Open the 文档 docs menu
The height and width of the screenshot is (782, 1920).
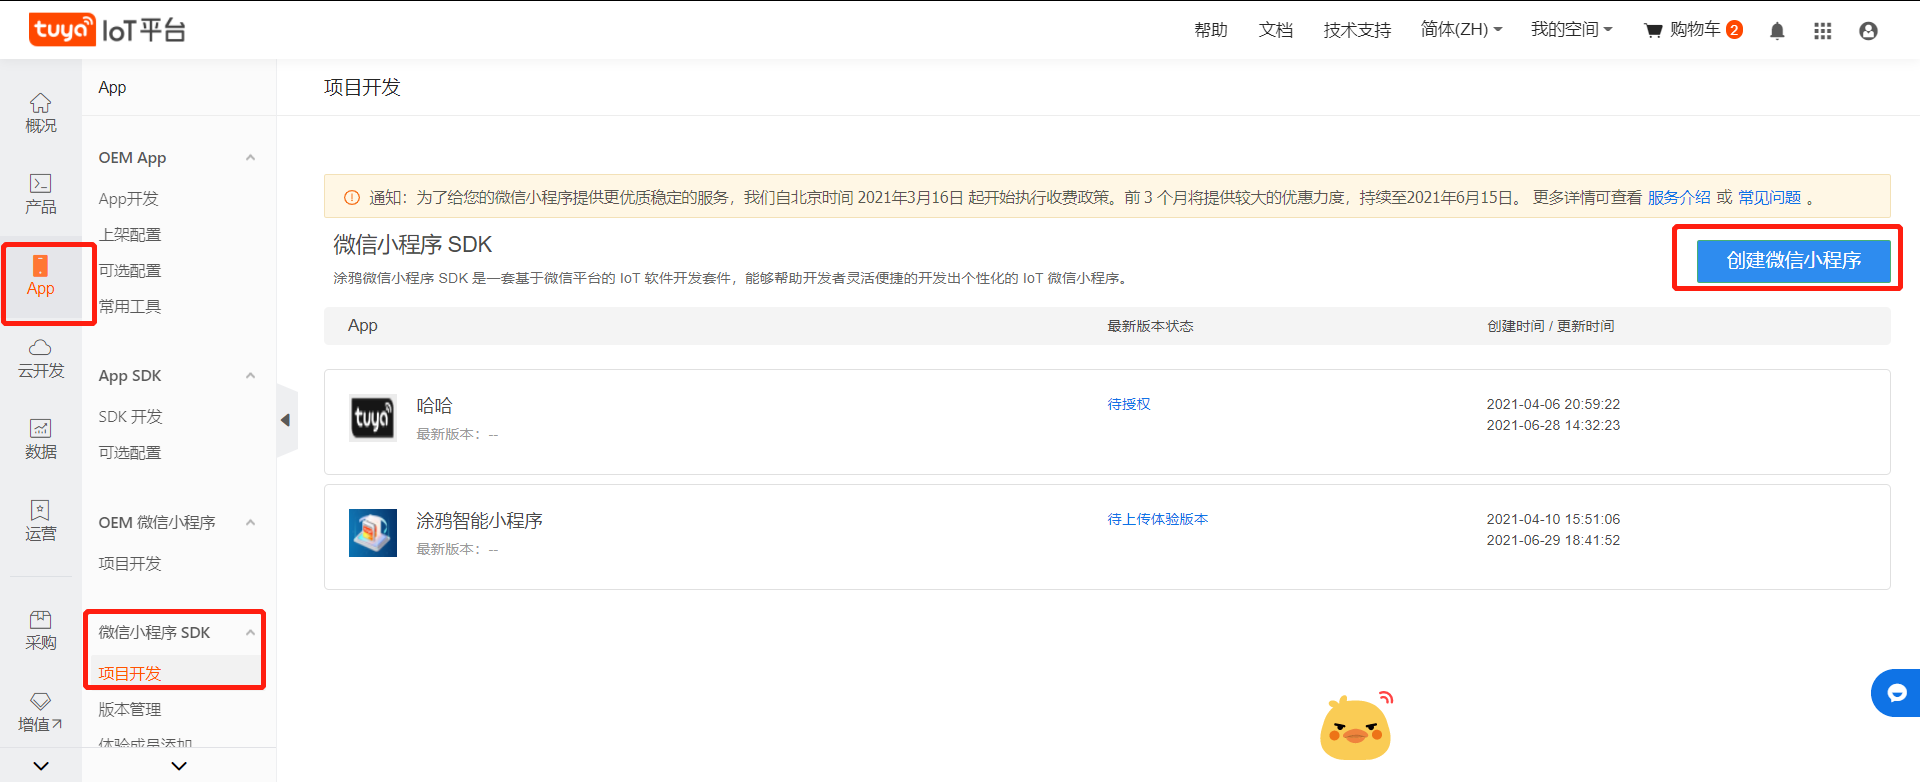(x=1276, y=30)
